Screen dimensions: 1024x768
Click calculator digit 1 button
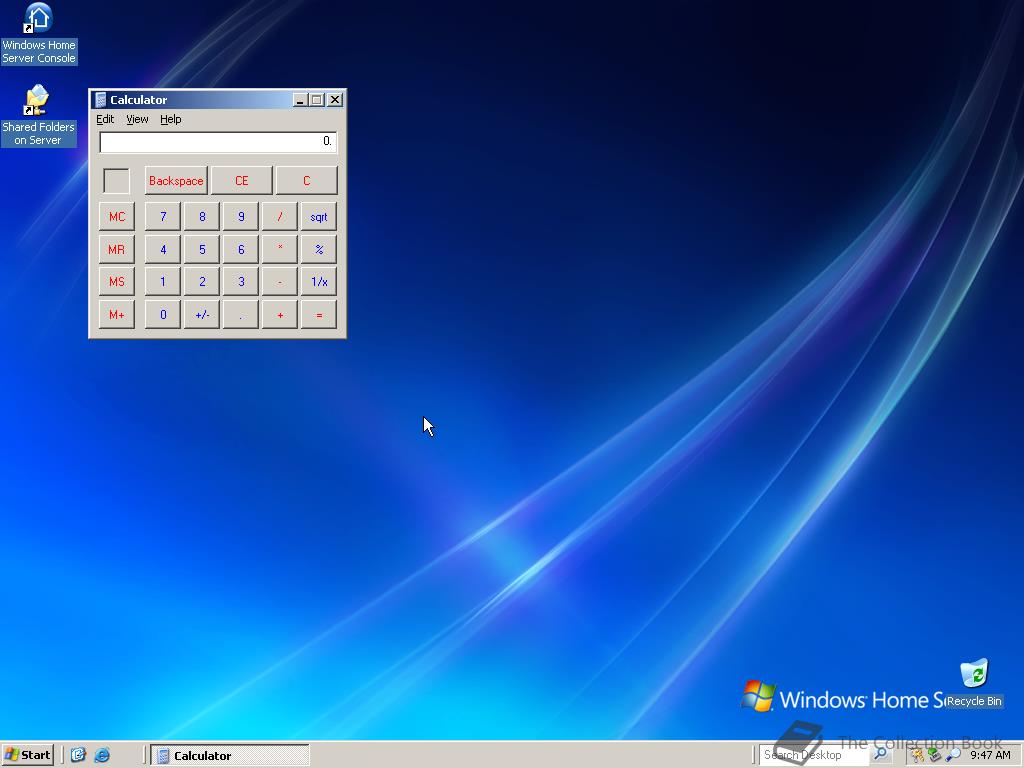[163, 282]
